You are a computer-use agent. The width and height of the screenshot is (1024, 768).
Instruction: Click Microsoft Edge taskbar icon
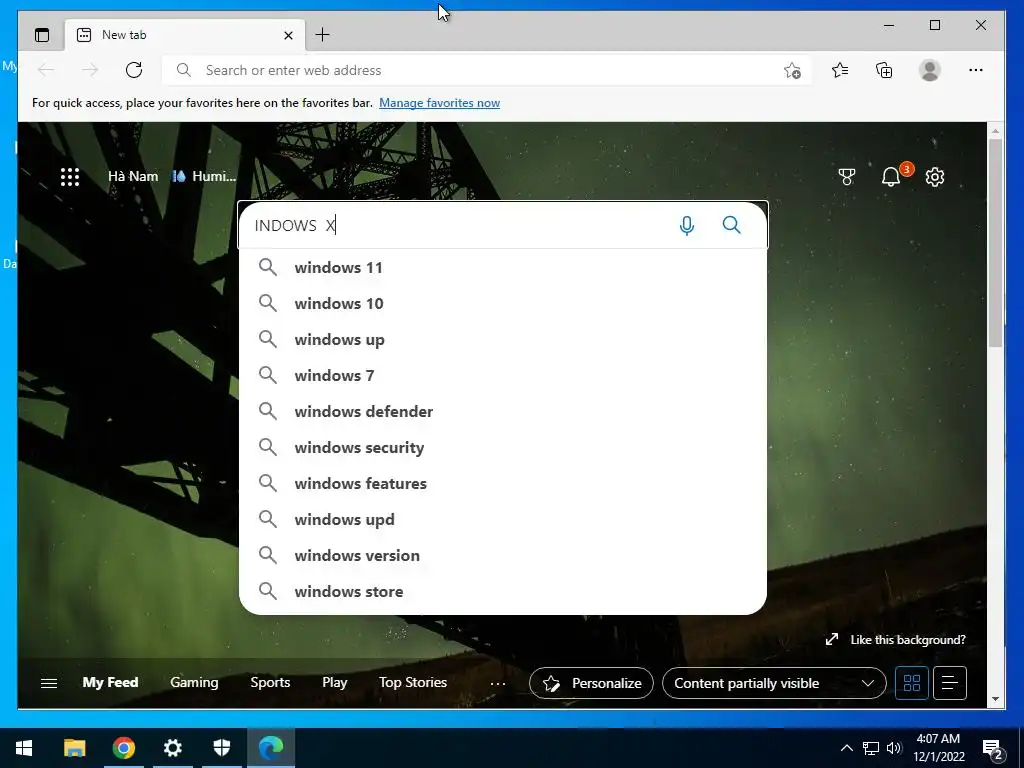(x=271, y=748)
